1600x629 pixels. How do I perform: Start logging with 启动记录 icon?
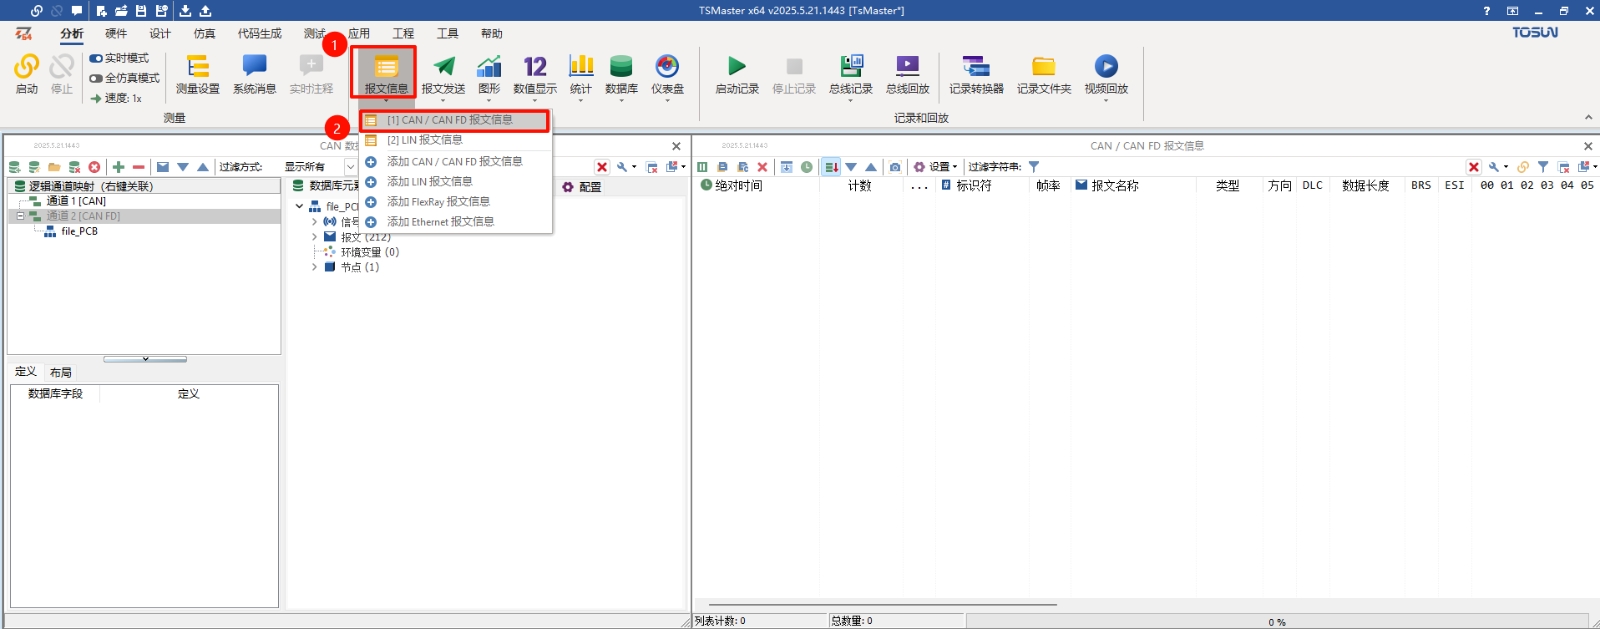(x=737, y=73)
